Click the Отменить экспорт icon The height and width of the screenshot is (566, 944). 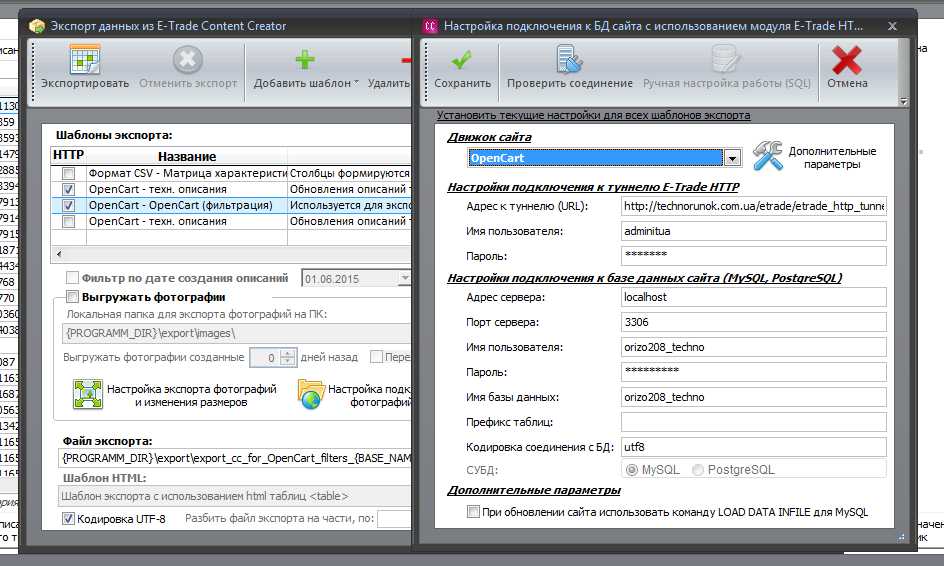click(188, 60)
